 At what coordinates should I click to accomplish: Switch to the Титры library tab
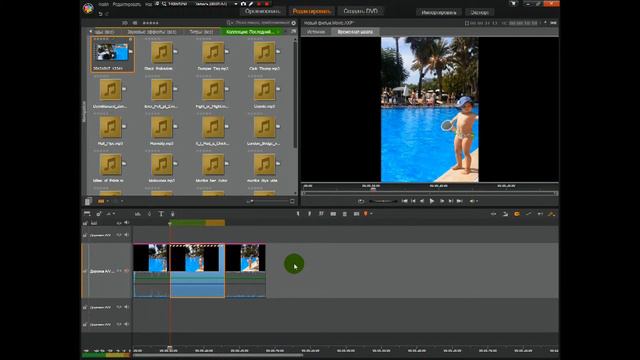201,32
